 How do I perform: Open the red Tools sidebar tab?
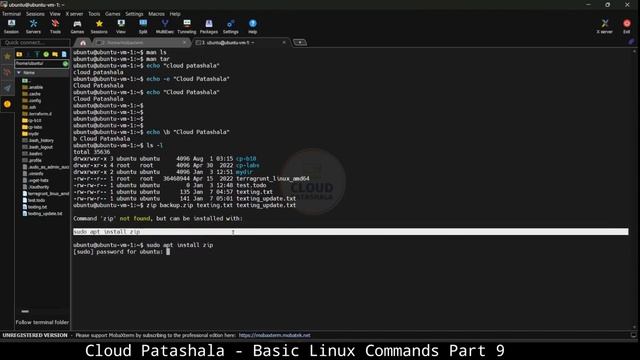7,73
